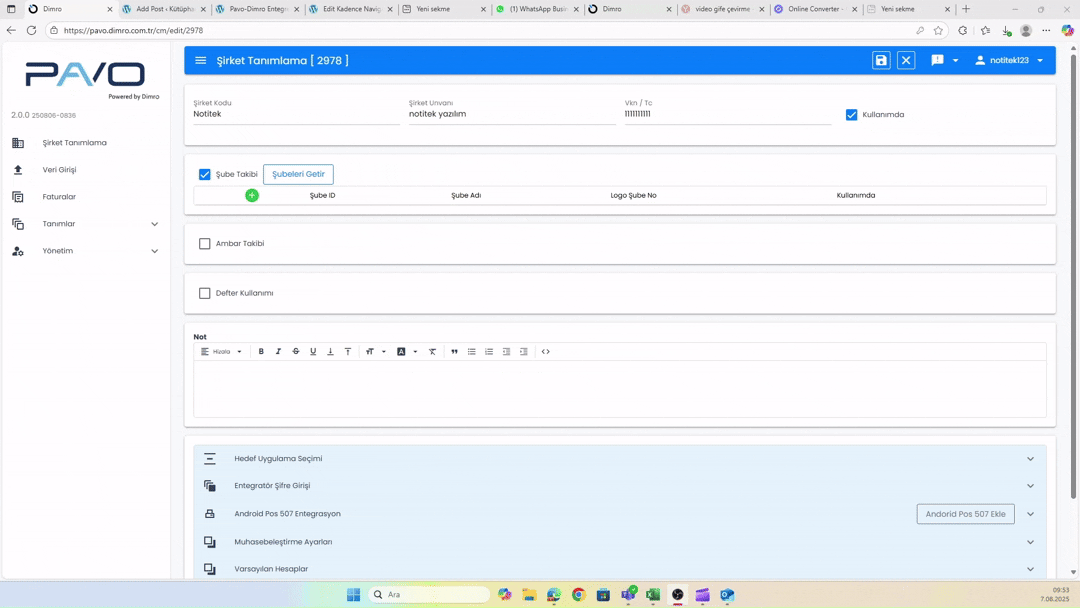The width and height of the screenshot is (1080, 608).
Task: Go to Veri Girişi in the sidebar
Action: pos(59,170)
